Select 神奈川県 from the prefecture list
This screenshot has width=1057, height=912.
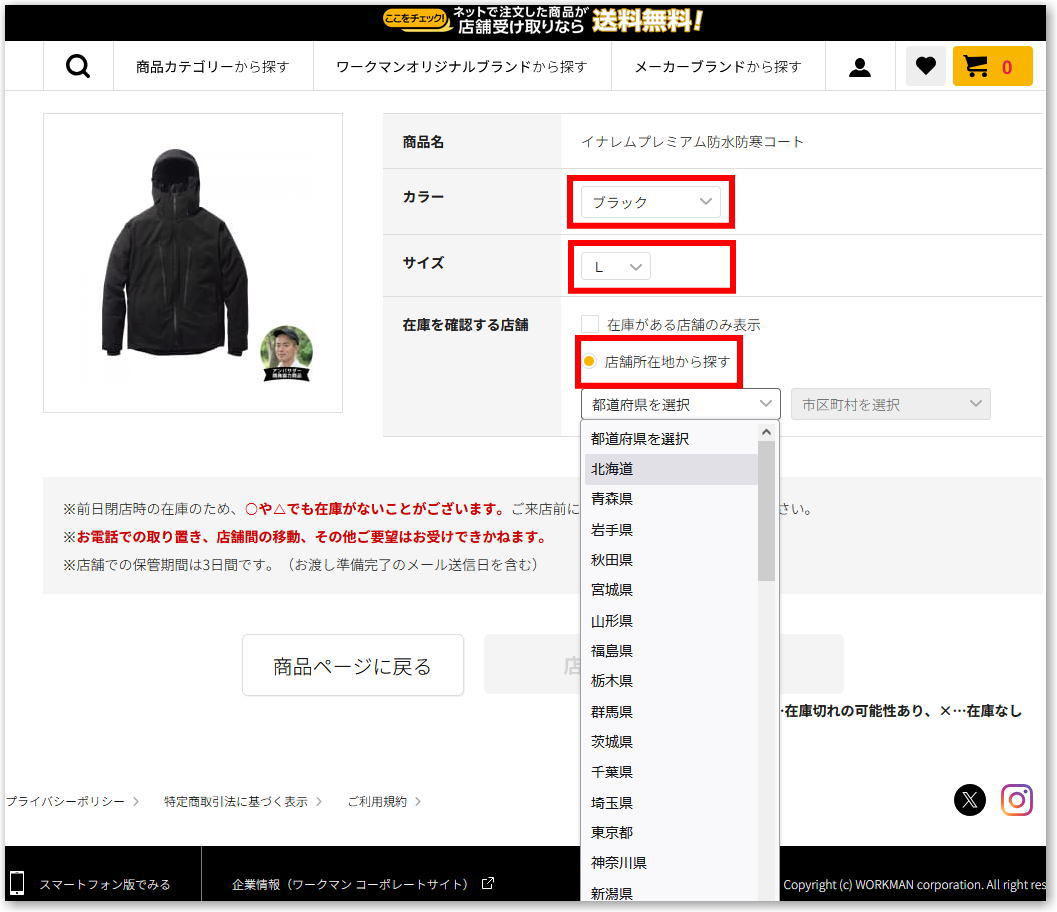click(x=671, y=863)
